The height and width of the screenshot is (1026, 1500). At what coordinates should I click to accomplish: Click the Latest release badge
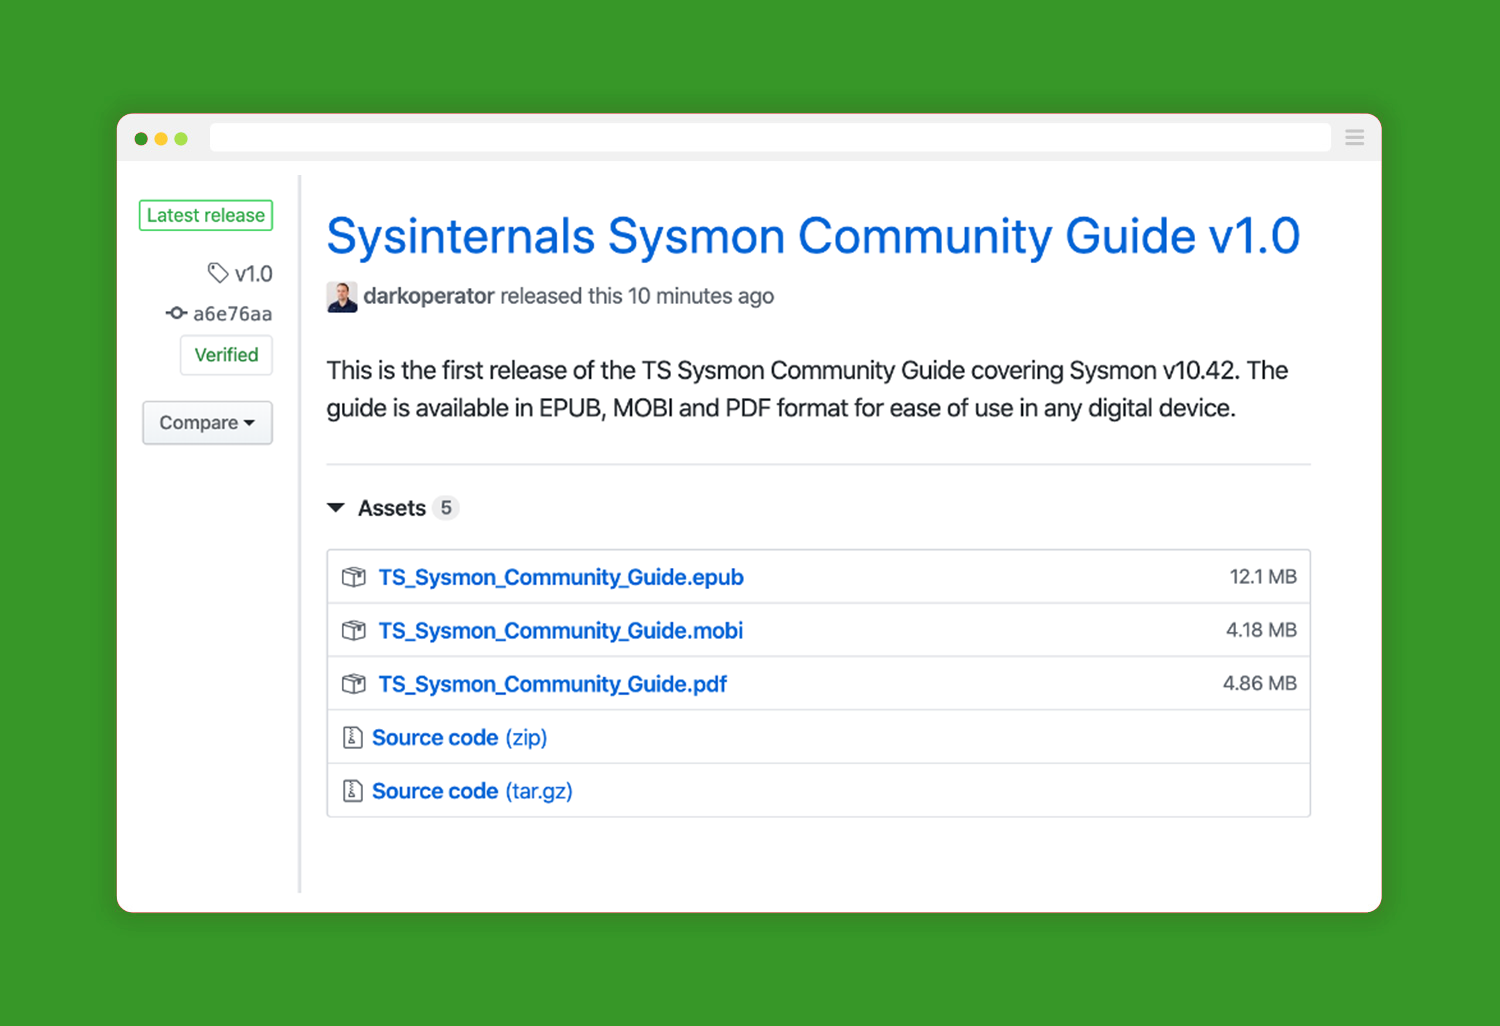pos(206,215)
